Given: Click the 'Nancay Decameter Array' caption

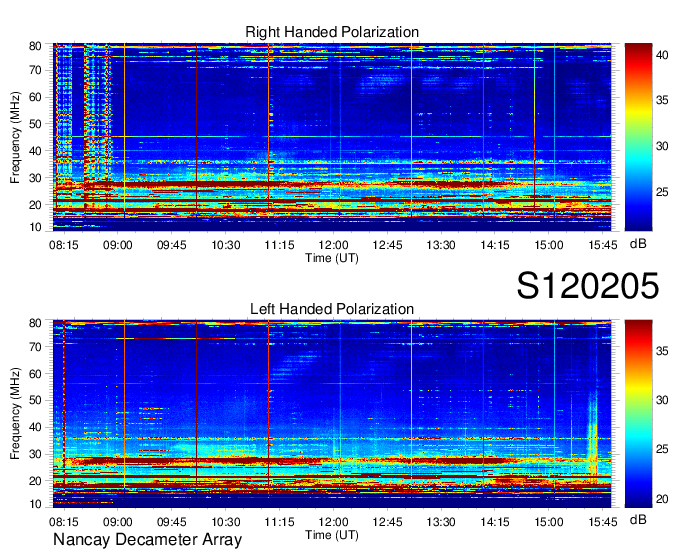Looking at the screenshot, I should [147, 540].
